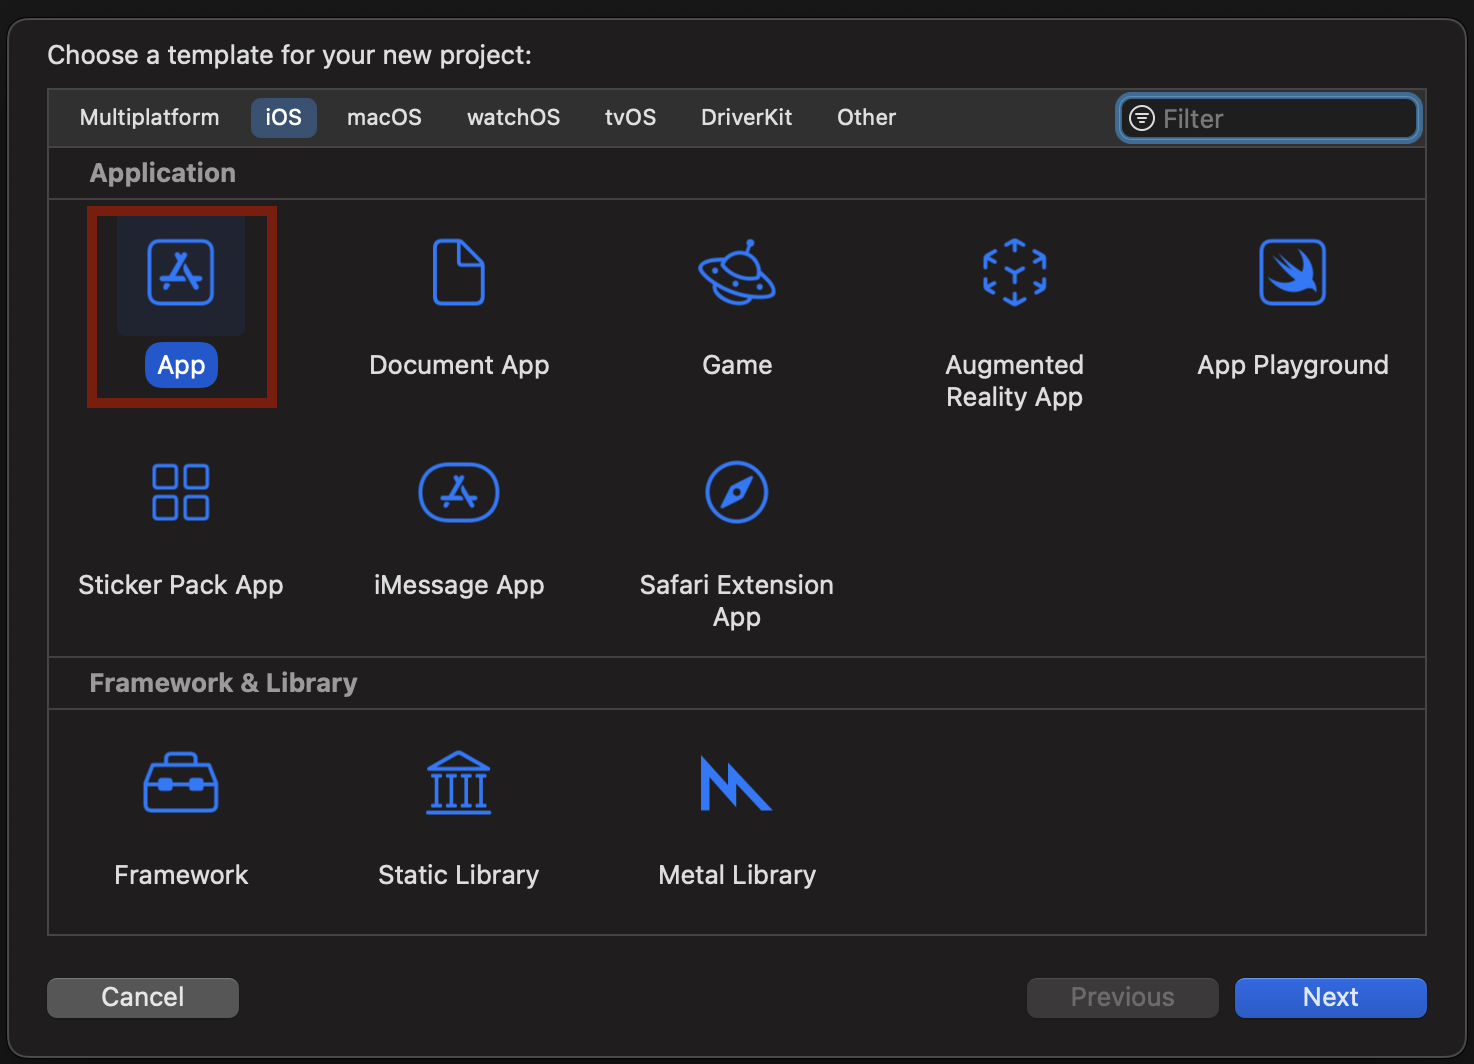Click the "Augmented Reality App" label
The width and height of the screenshot is (1474, 1064).
(1015, 381)
